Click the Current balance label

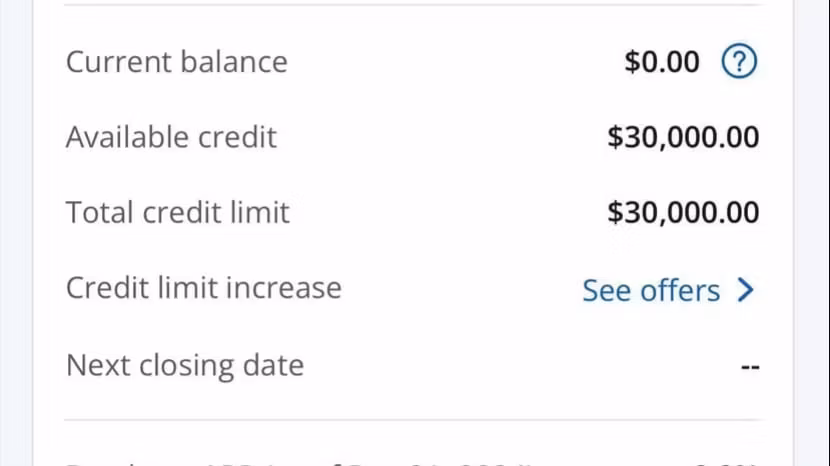pos(176,62)
